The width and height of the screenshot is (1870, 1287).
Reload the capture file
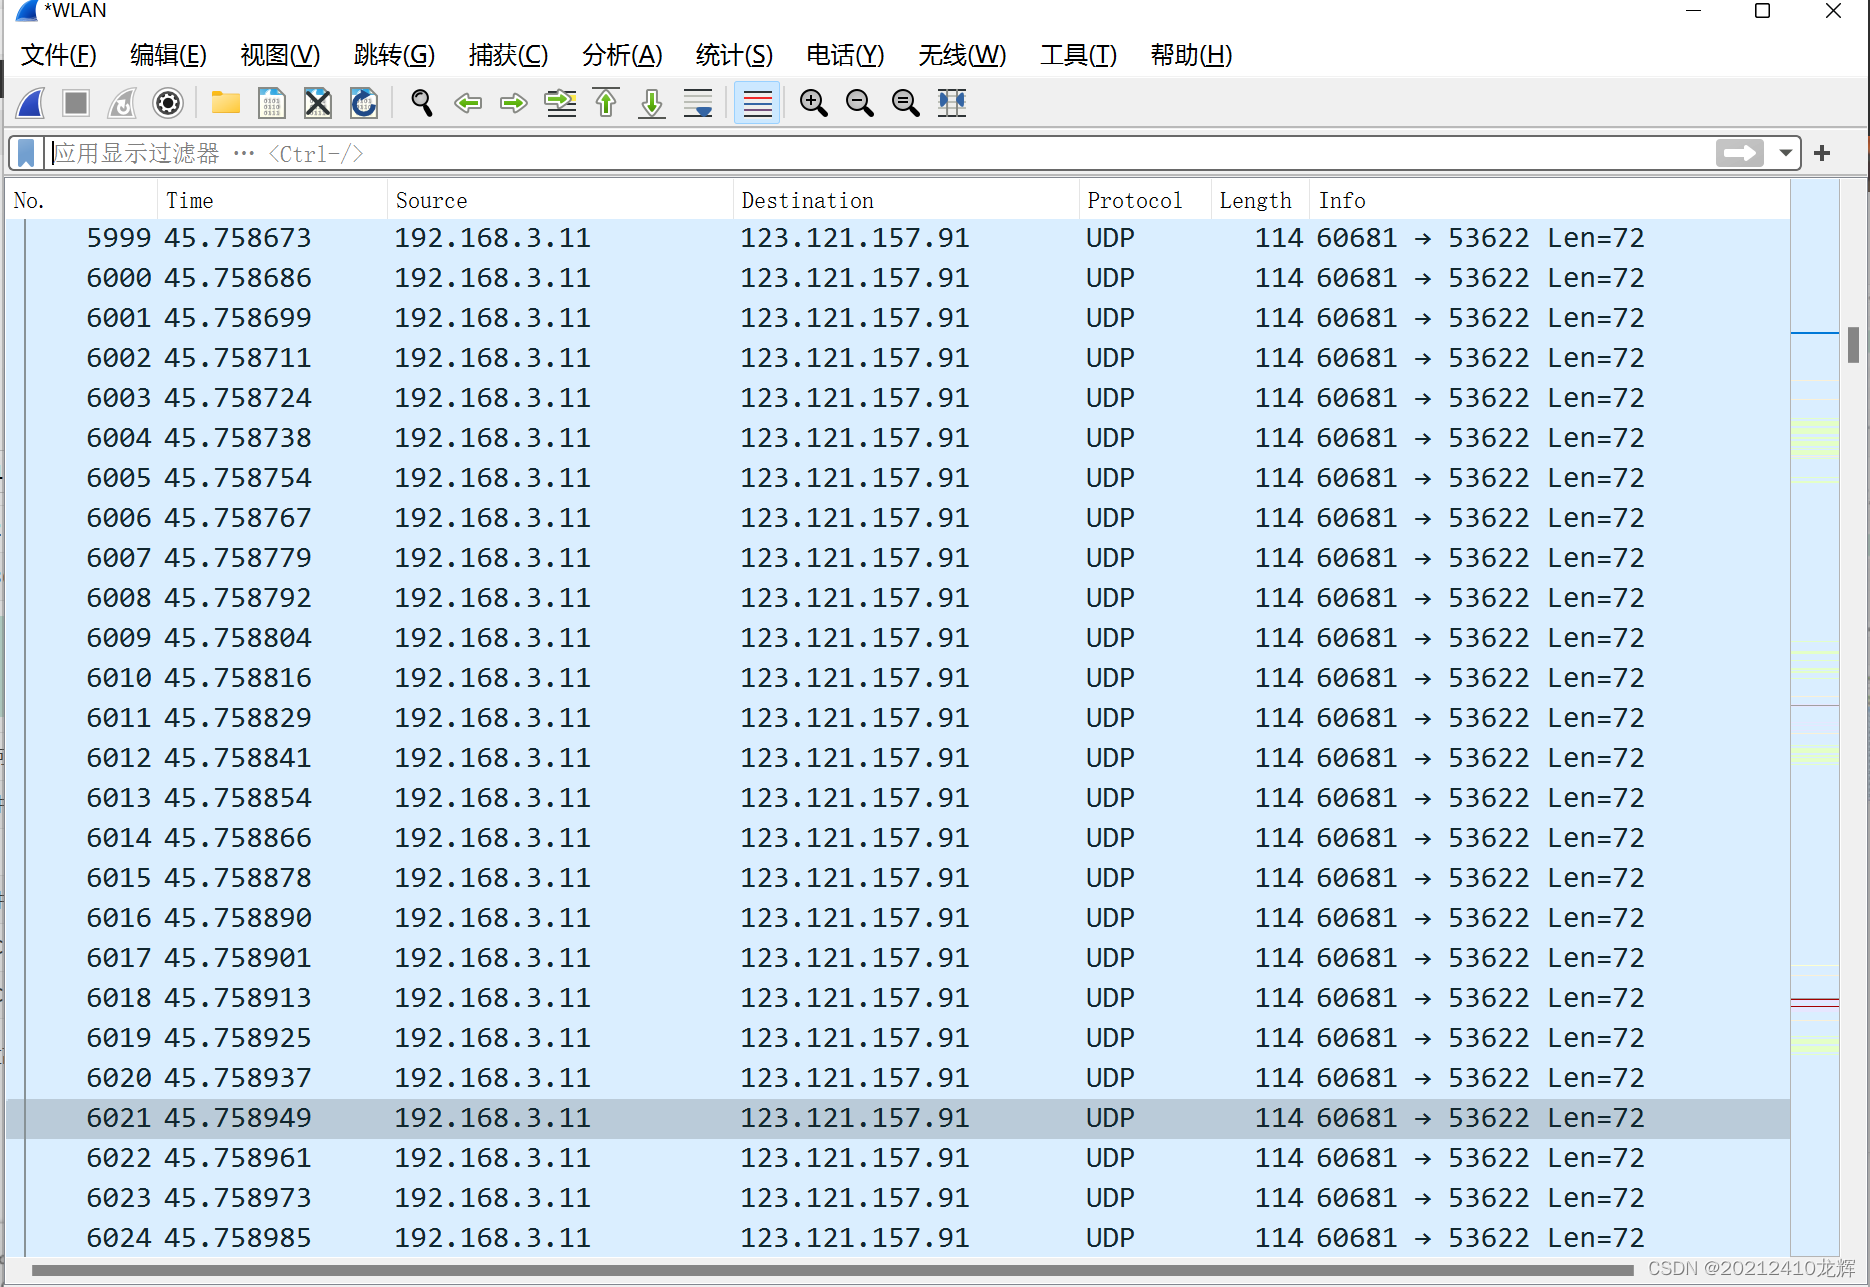(x=364, y=103)
